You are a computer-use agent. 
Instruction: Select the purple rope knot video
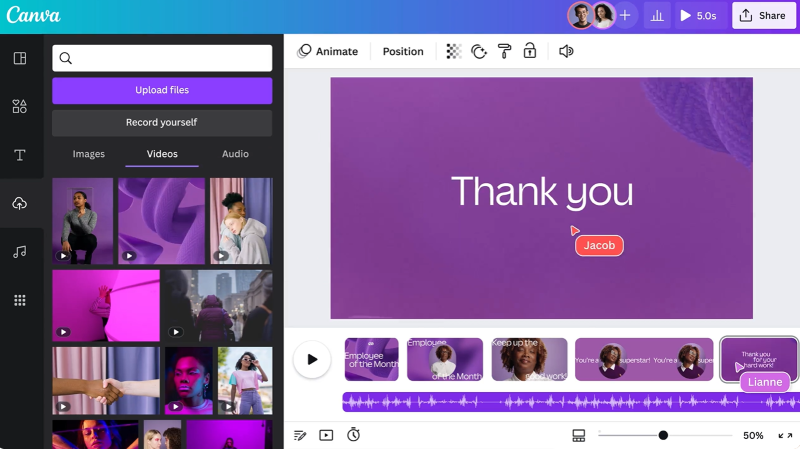click(161, 221)
